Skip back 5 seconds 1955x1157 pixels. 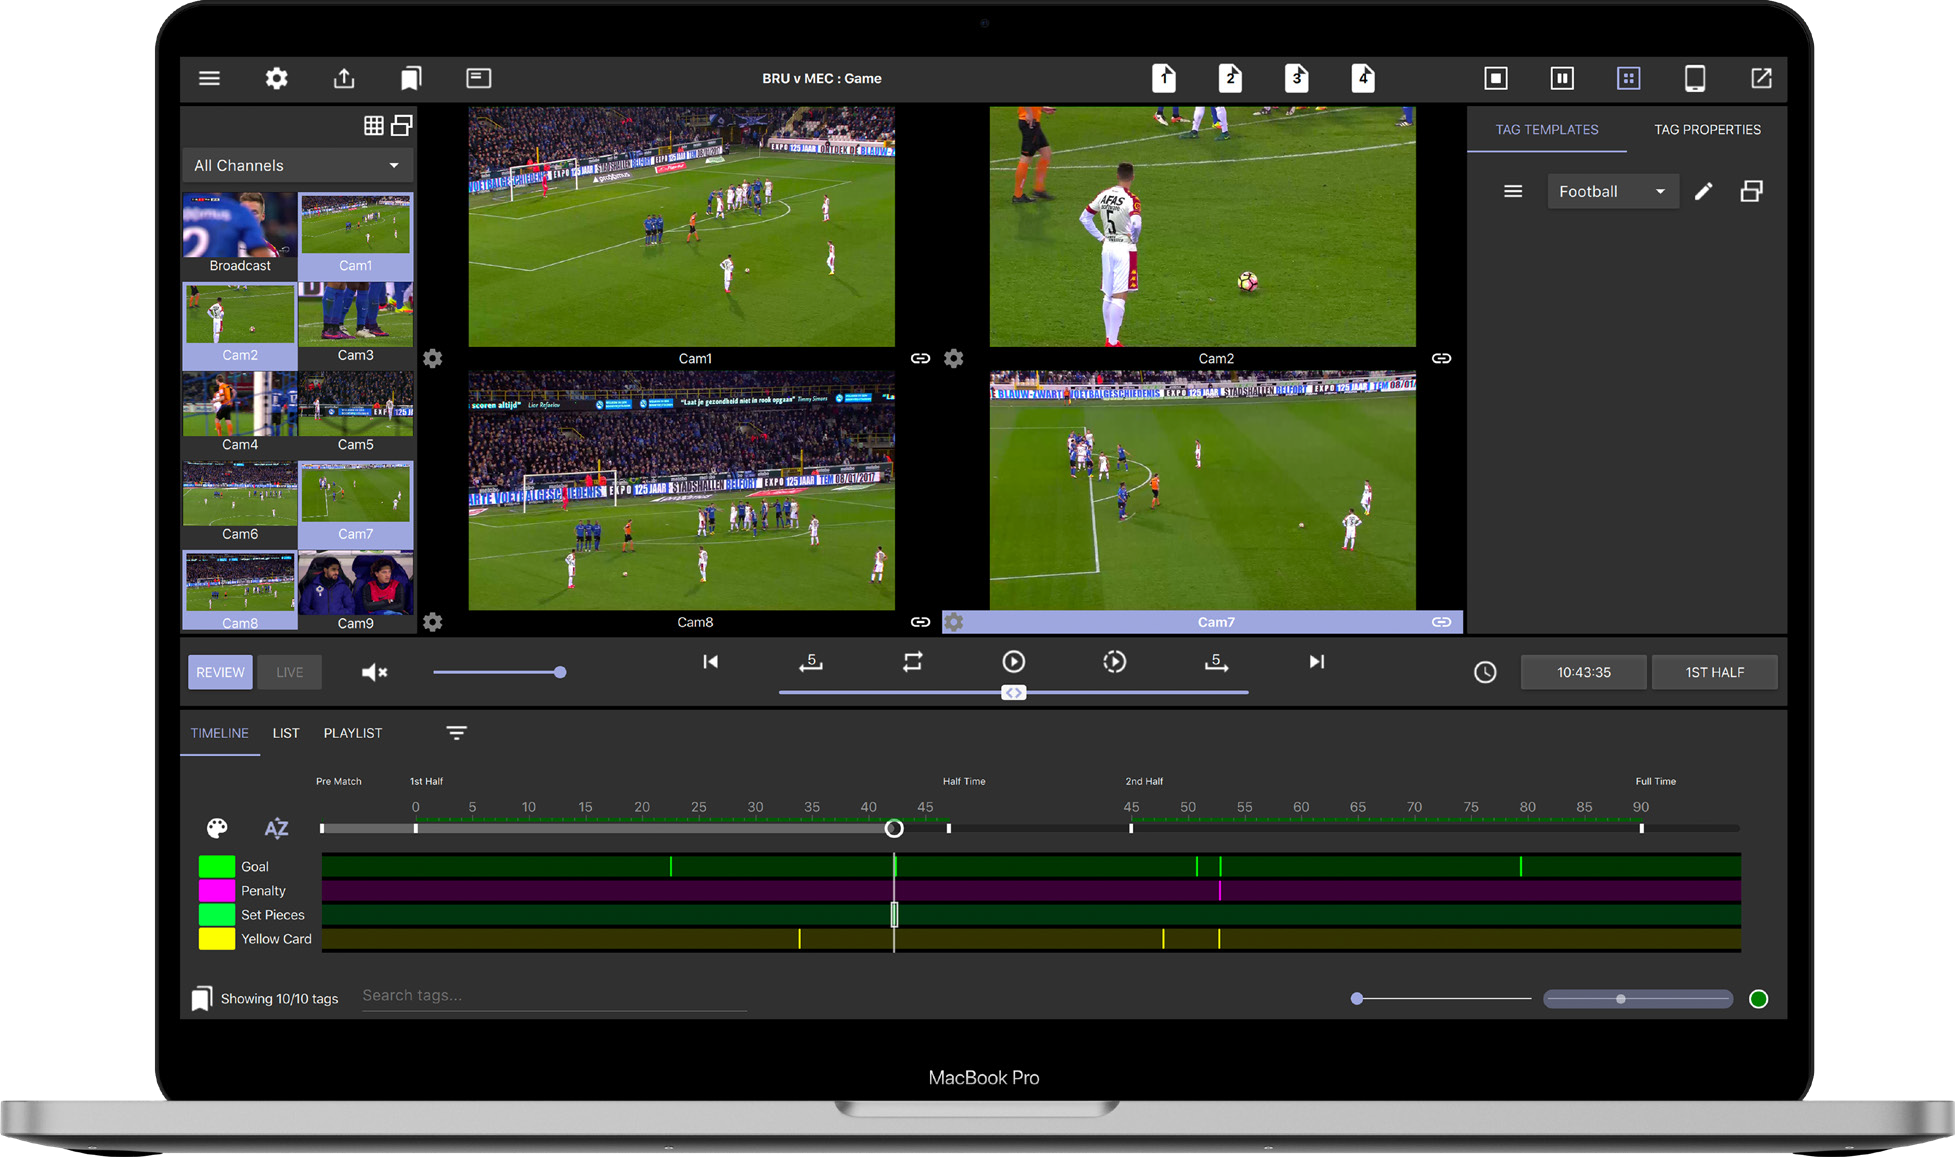[x=811, y=662]
